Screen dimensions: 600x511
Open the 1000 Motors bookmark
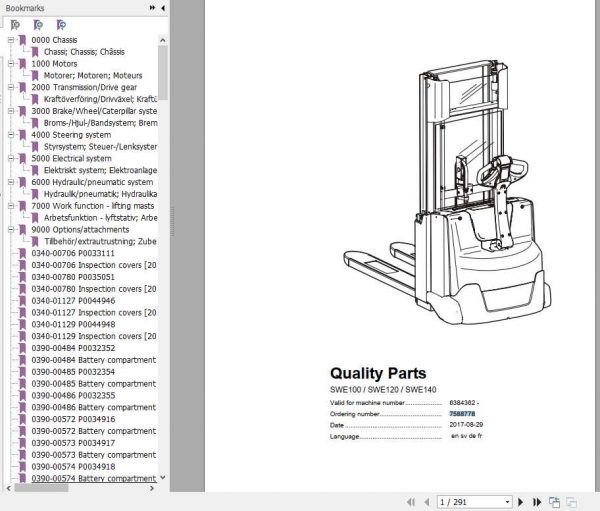(54, 64)
